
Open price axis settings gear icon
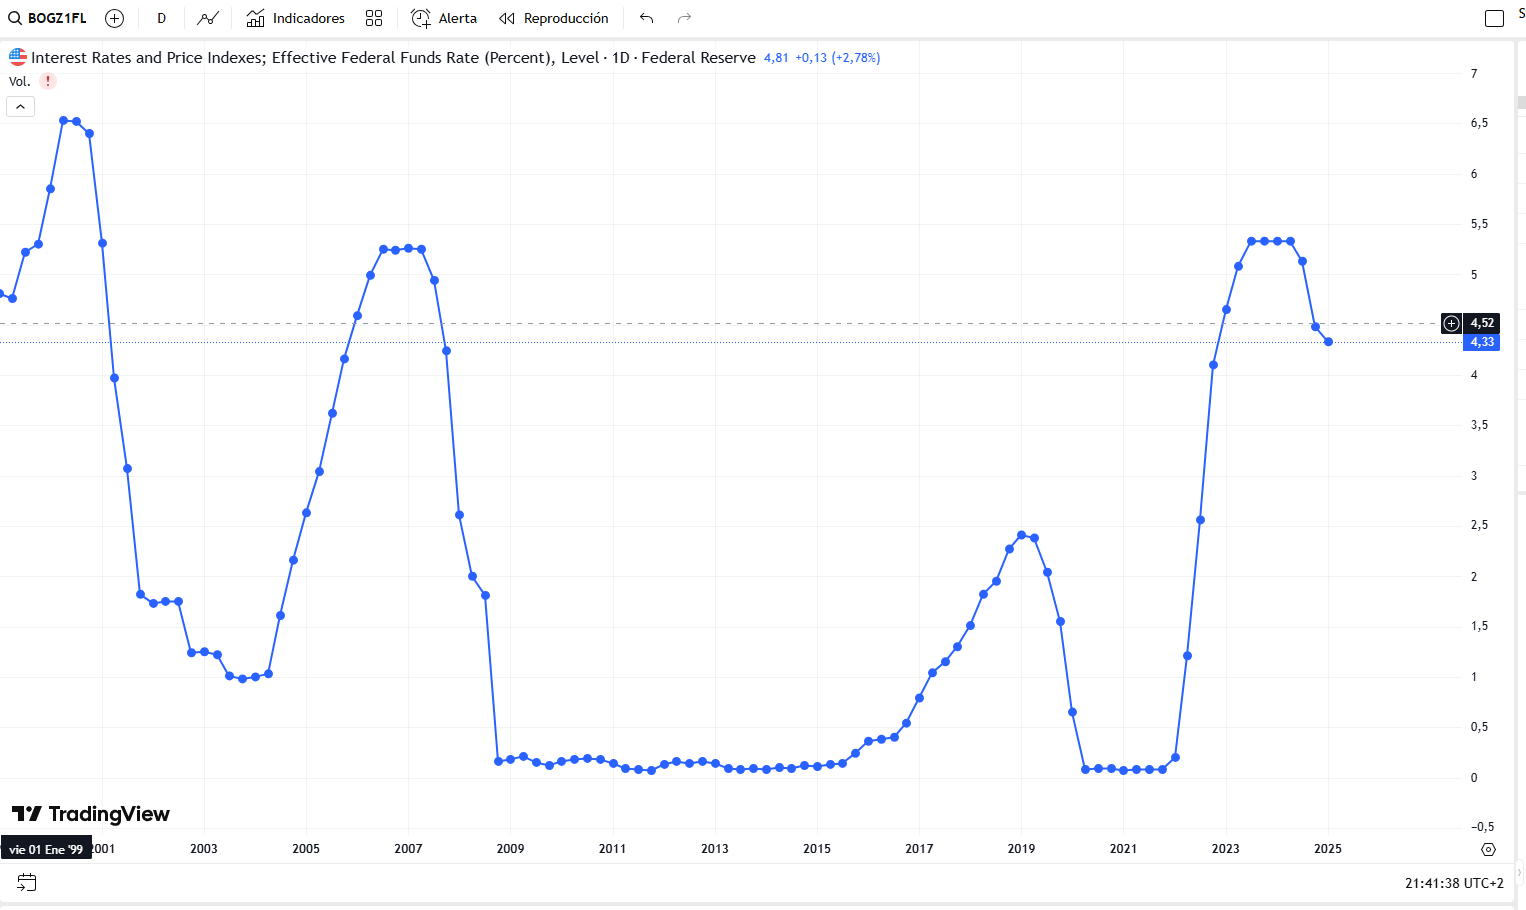1488,849
